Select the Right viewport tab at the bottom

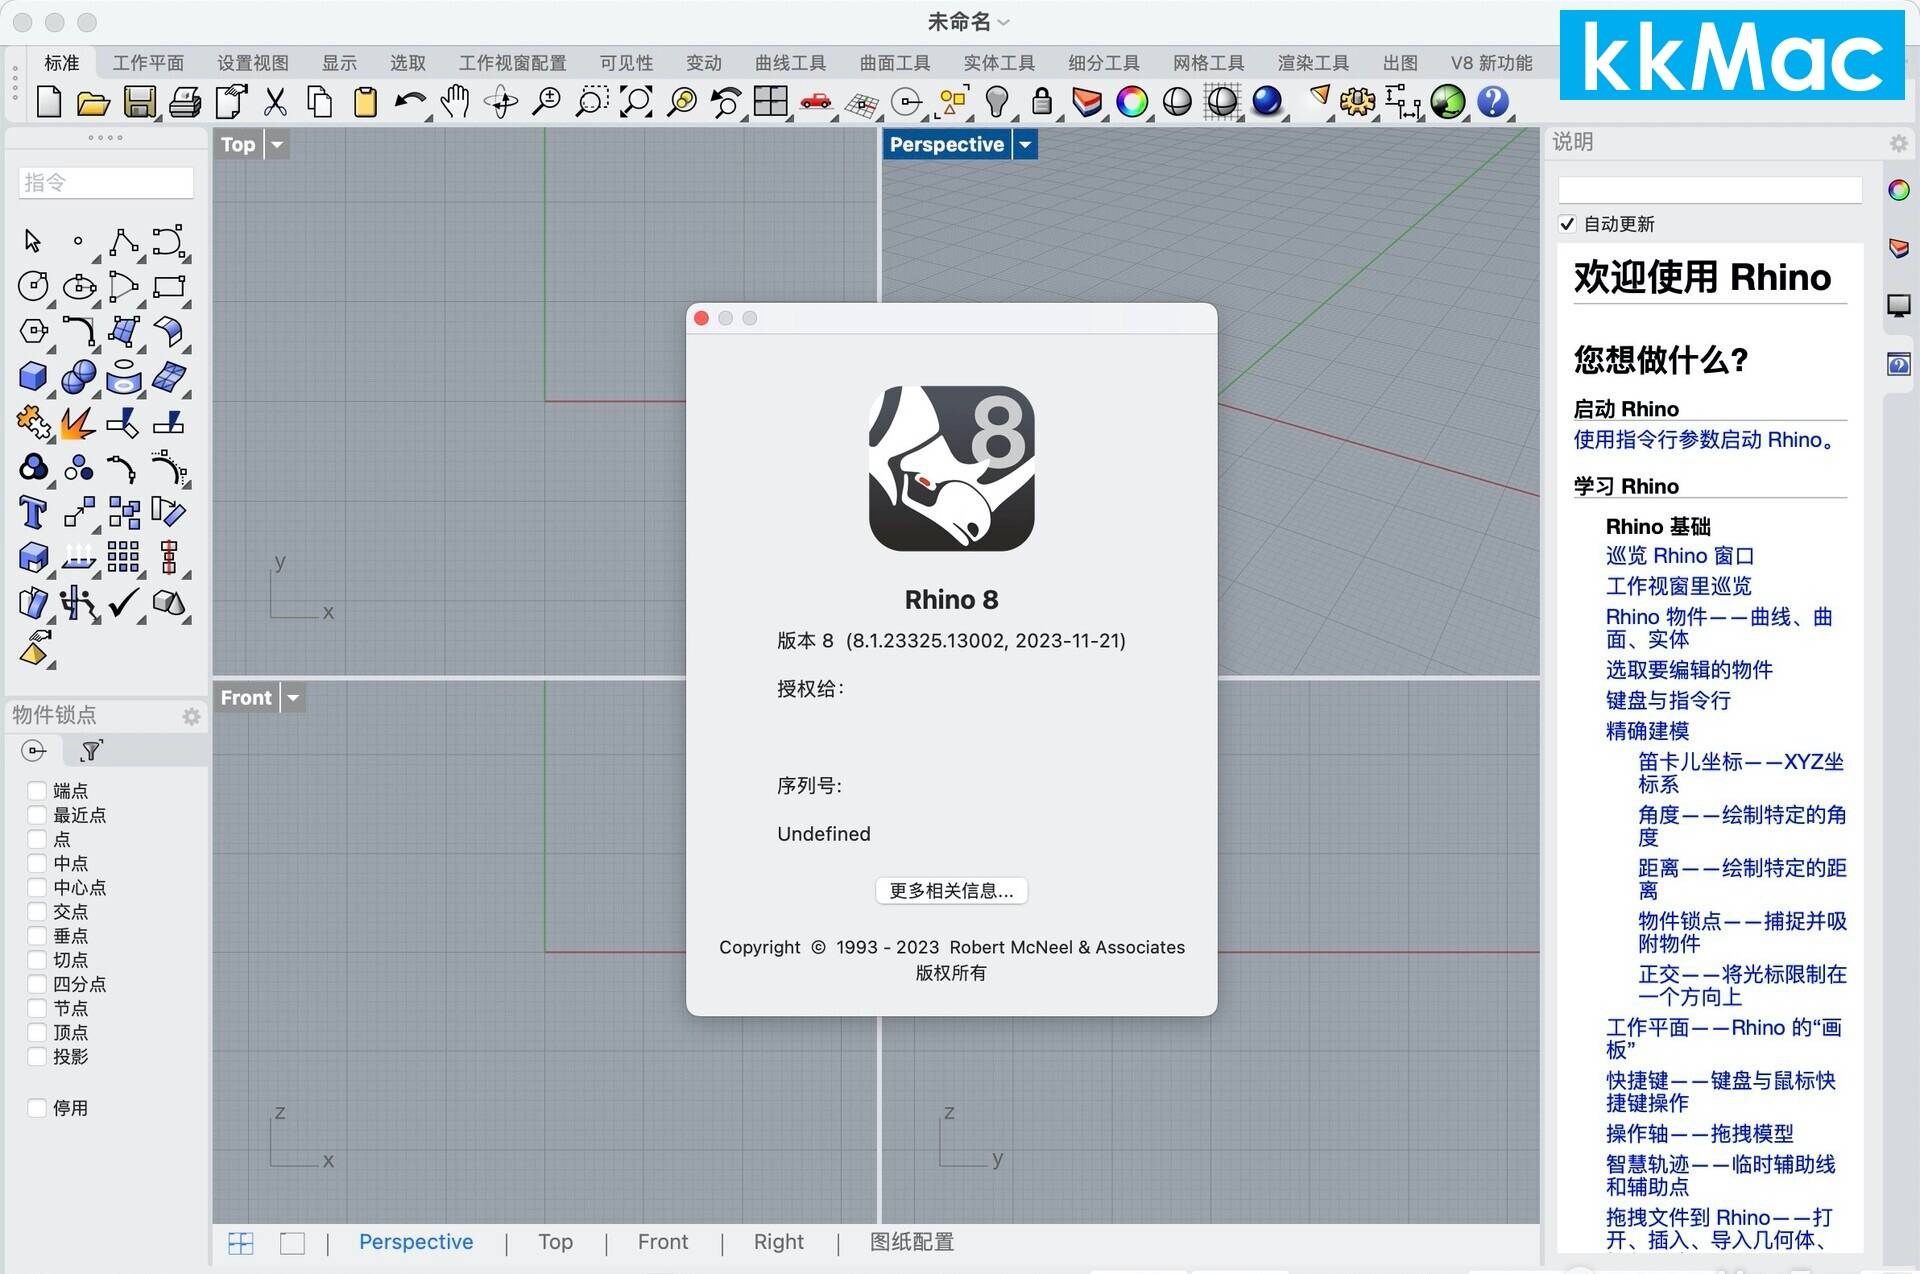coord(778,1242)
